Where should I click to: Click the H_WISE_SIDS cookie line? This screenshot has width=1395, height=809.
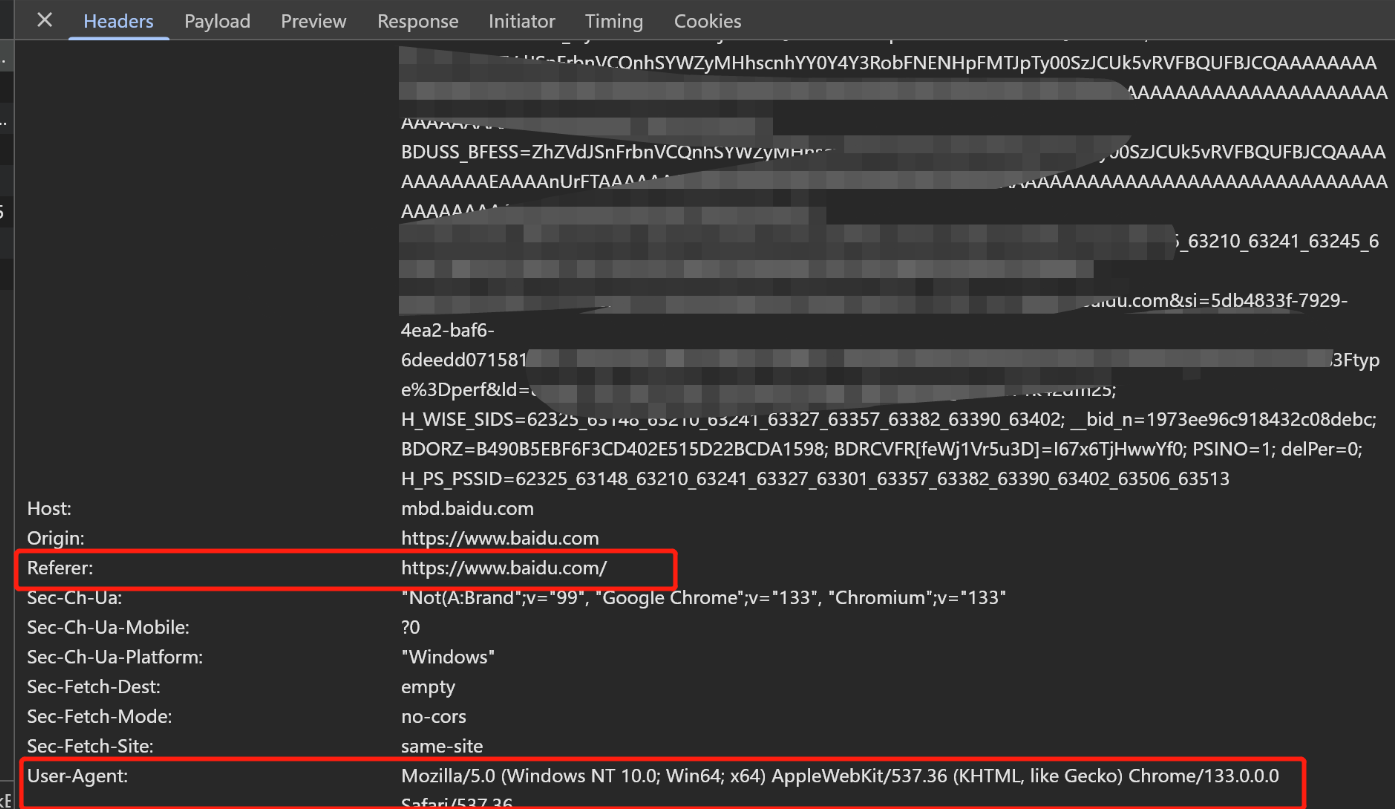coord(890,419)
